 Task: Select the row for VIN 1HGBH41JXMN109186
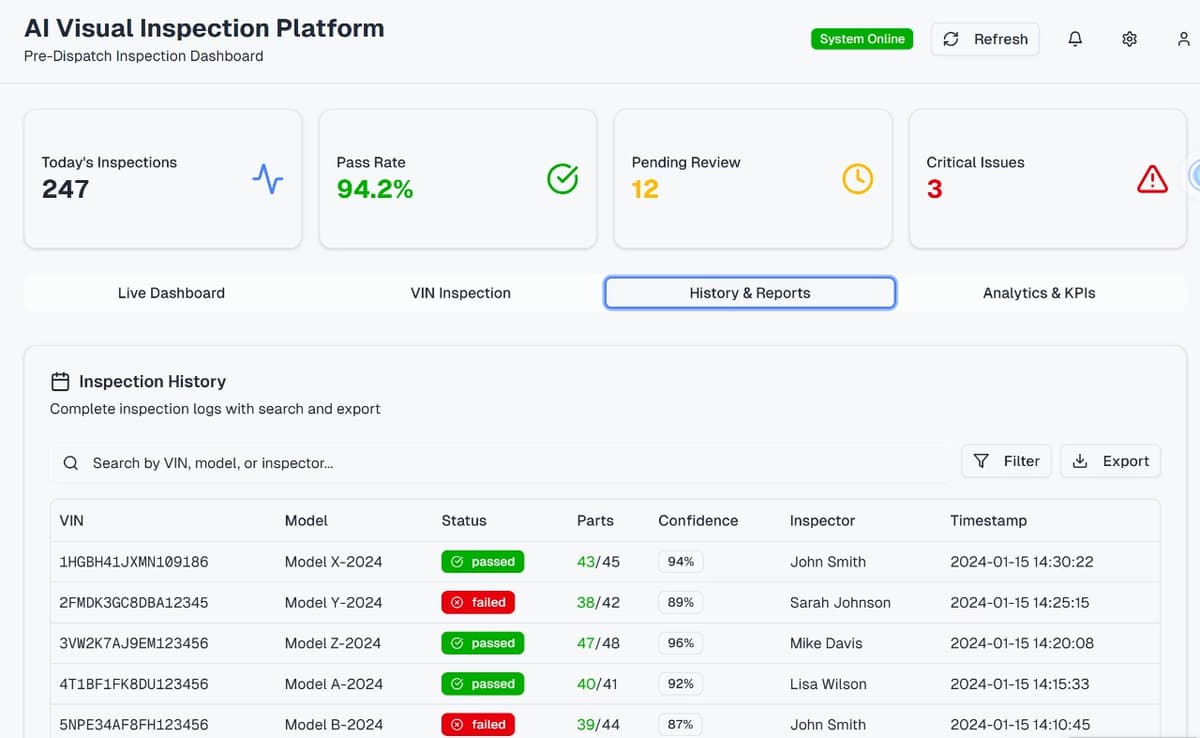point(134,562)
